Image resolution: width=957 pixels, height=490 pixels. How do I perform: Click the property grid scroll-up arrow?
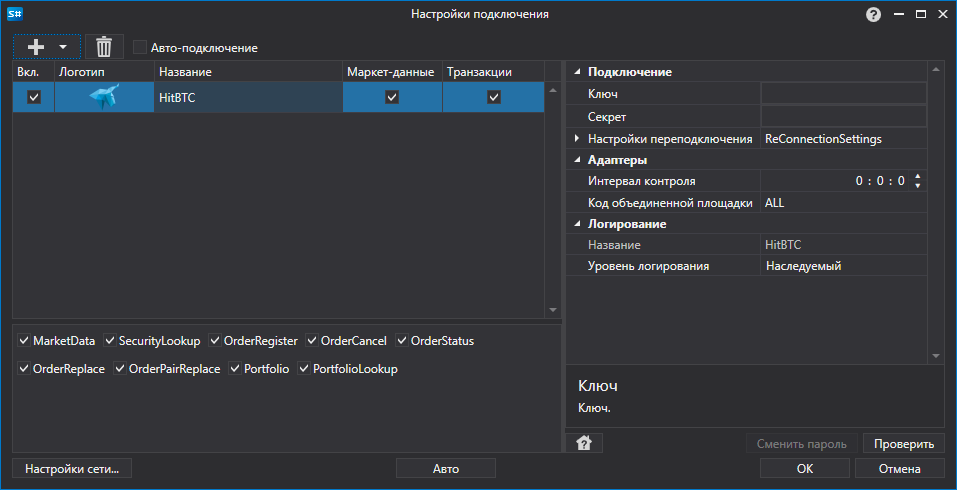[x=936, y=69]
